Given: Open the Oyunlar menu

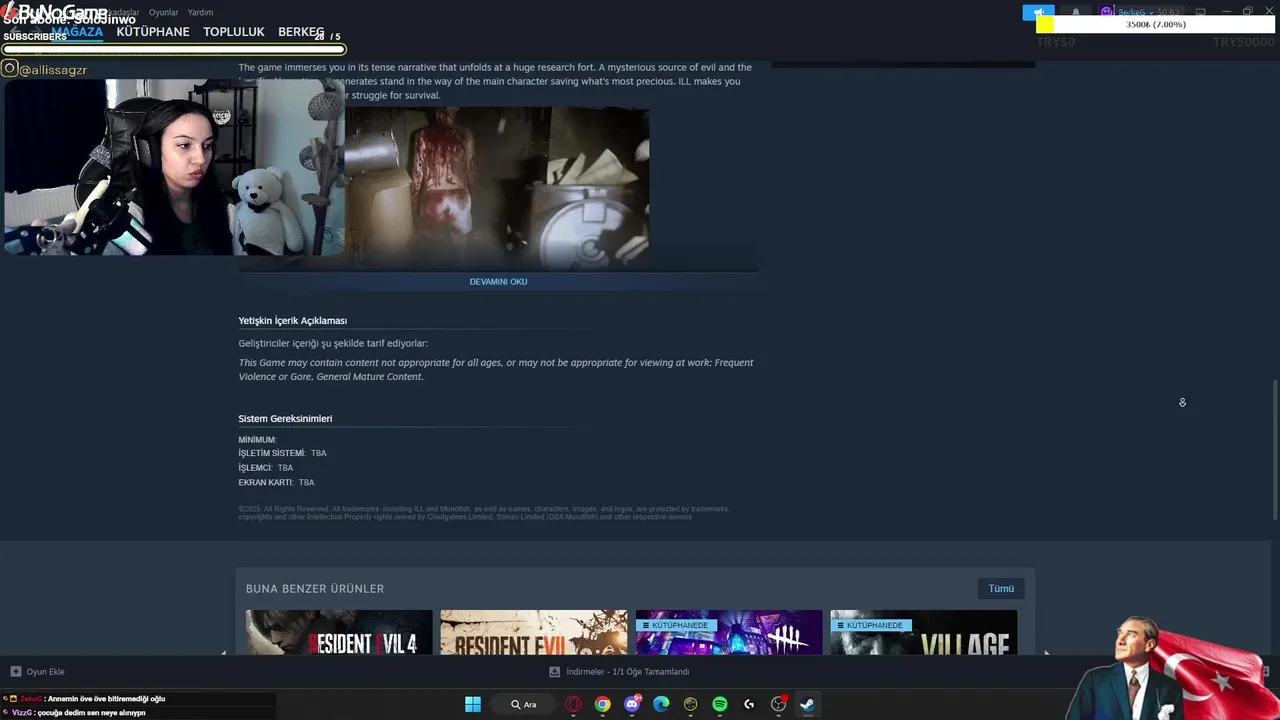Looking at the screenshot, I should point(163,12).
